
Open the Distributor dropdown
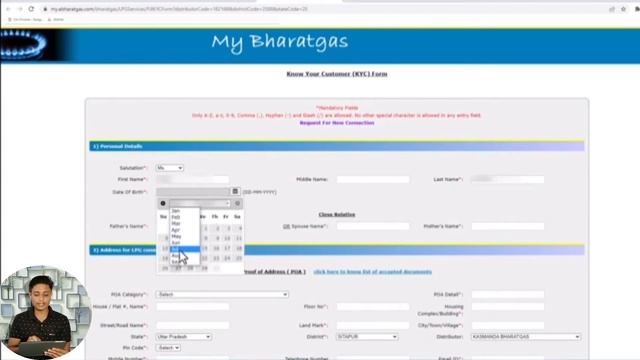[526, 337]
